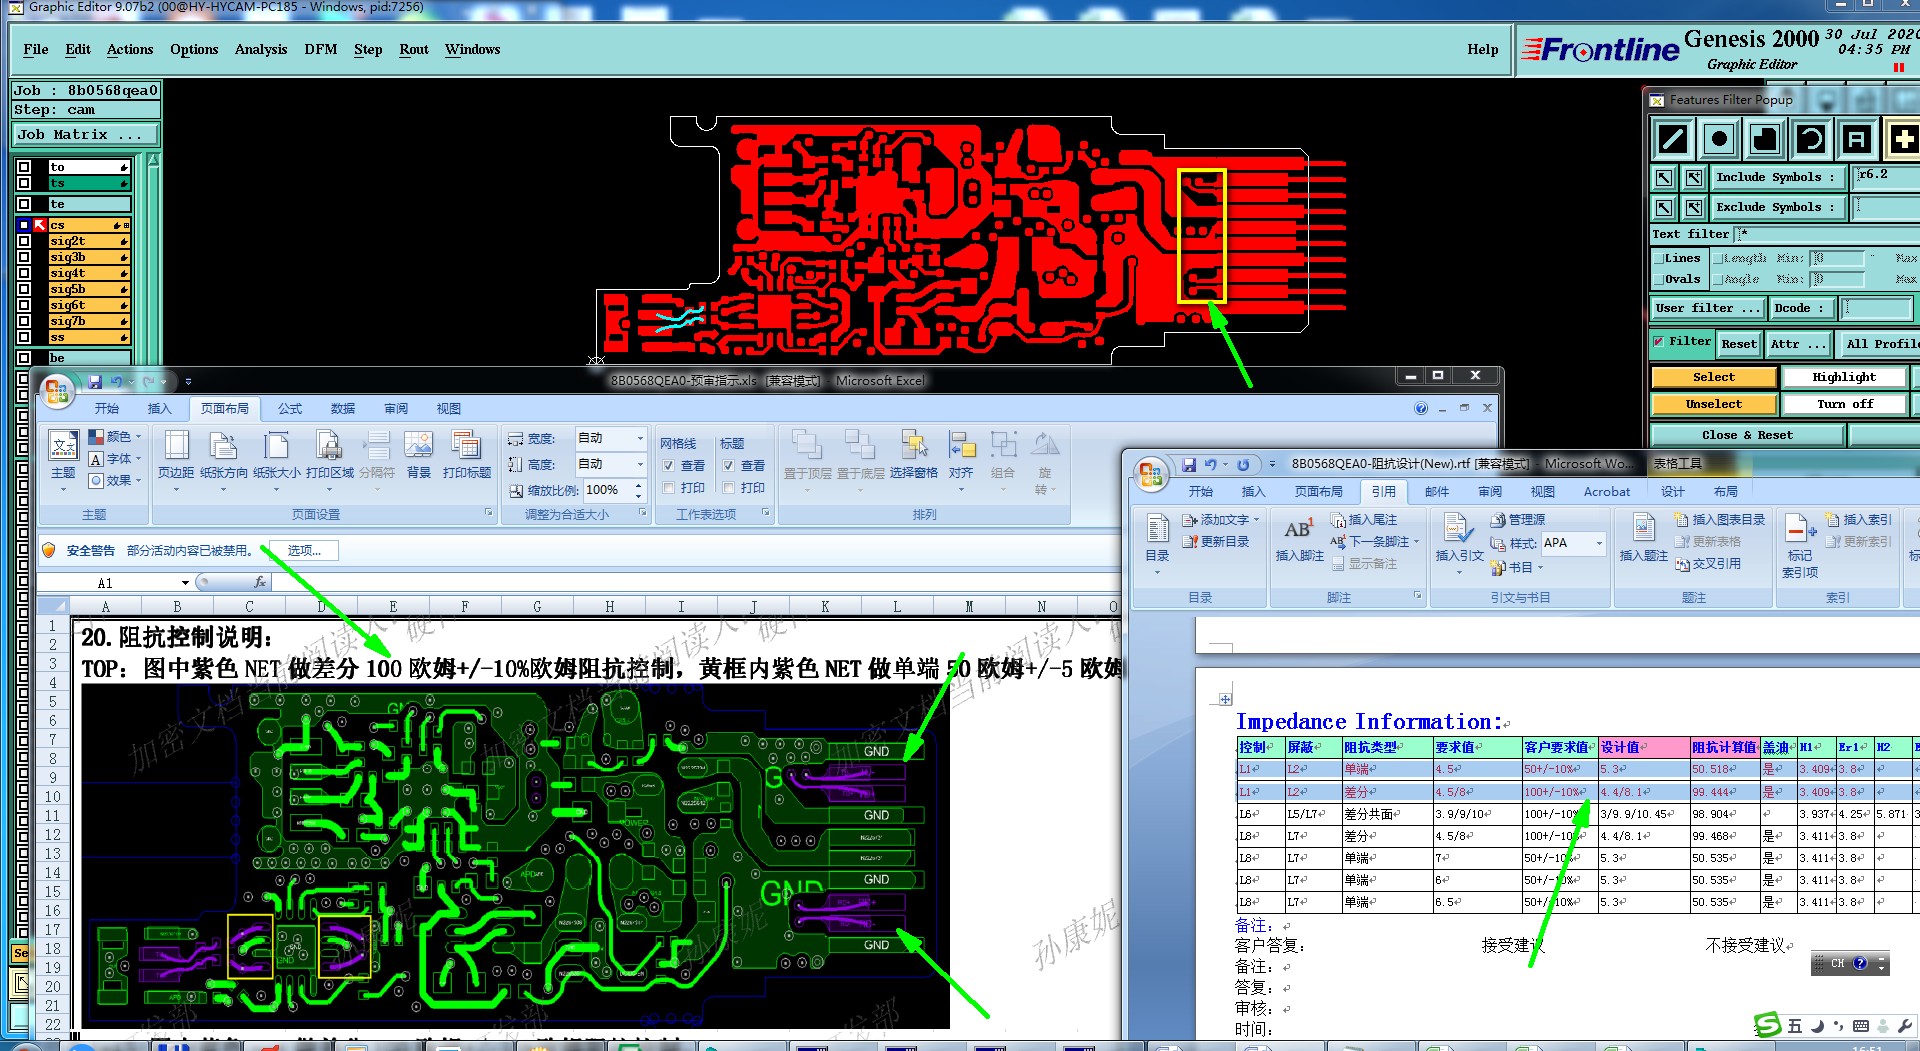Click Include Symbols input field
Screen dimensions: 1920x1051
[x=1886, y=176]
